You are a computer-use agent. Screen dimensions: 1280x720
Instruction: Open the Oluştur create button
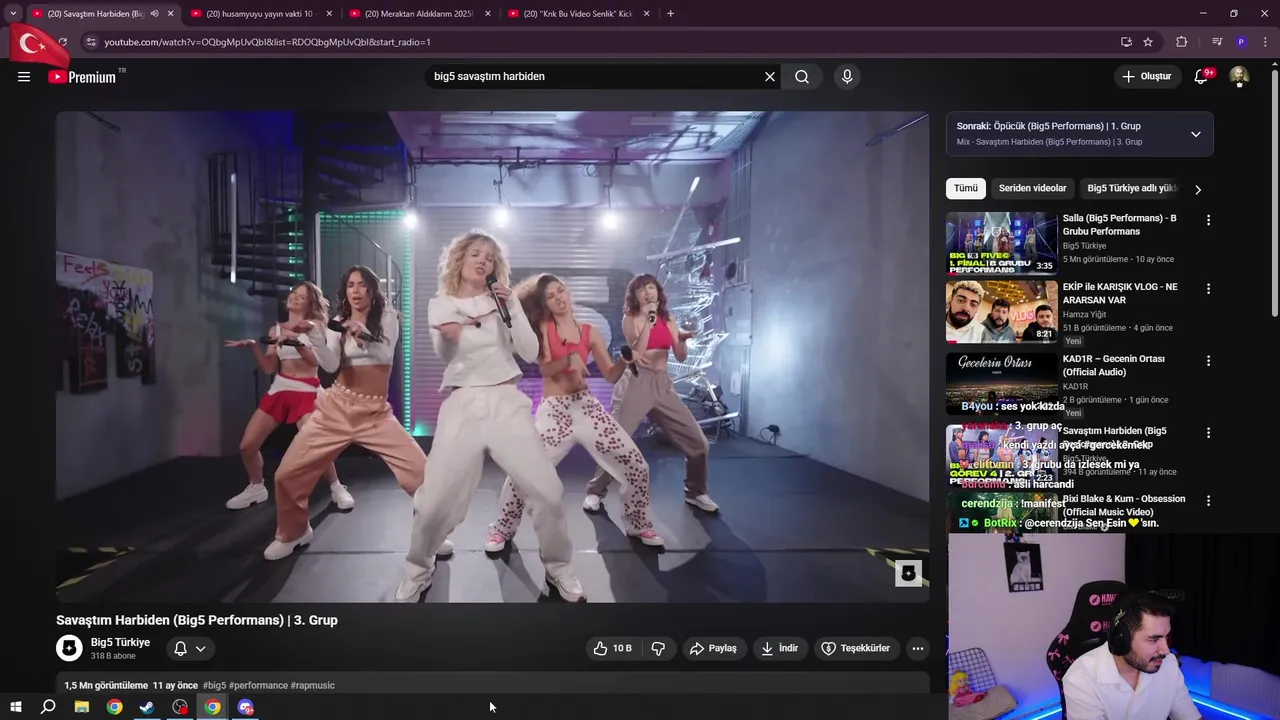(1146, 77)
